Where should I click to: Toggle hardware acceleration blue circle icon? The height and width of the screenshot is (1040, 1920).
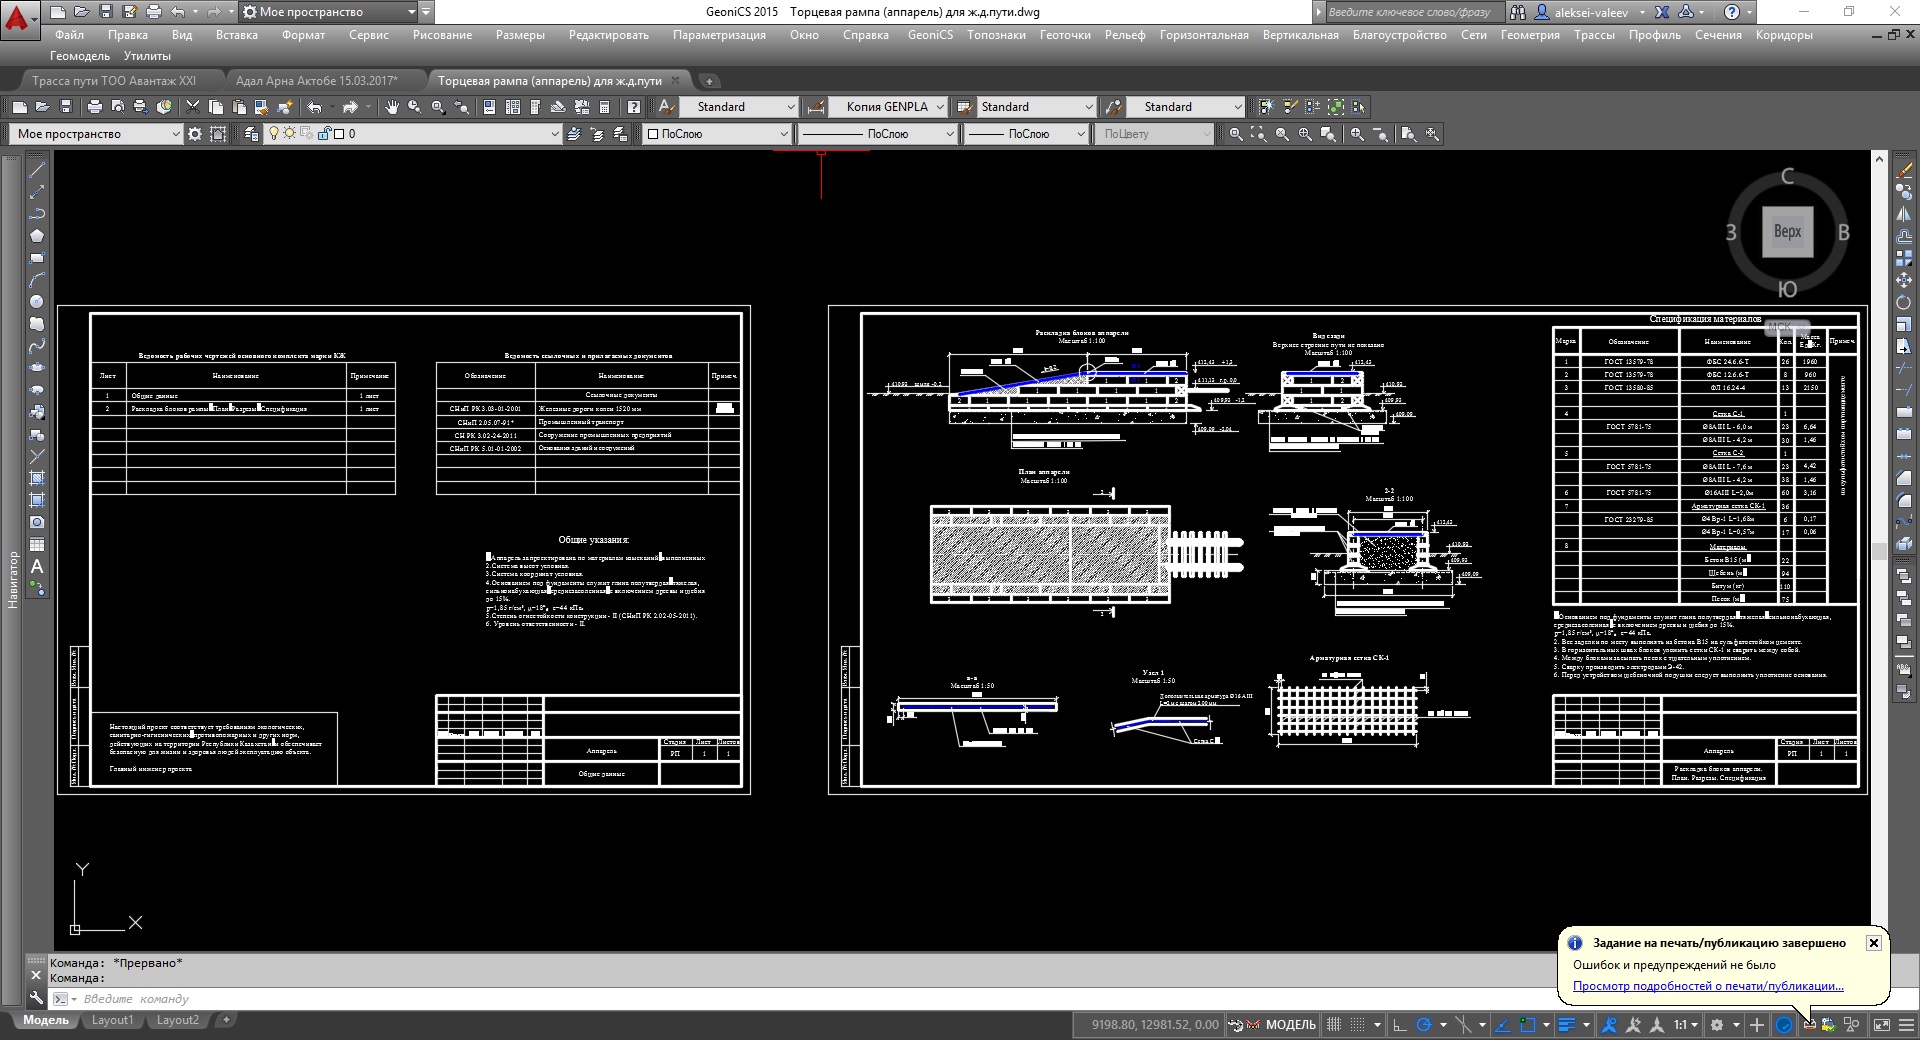(x=1783, y=1025)
